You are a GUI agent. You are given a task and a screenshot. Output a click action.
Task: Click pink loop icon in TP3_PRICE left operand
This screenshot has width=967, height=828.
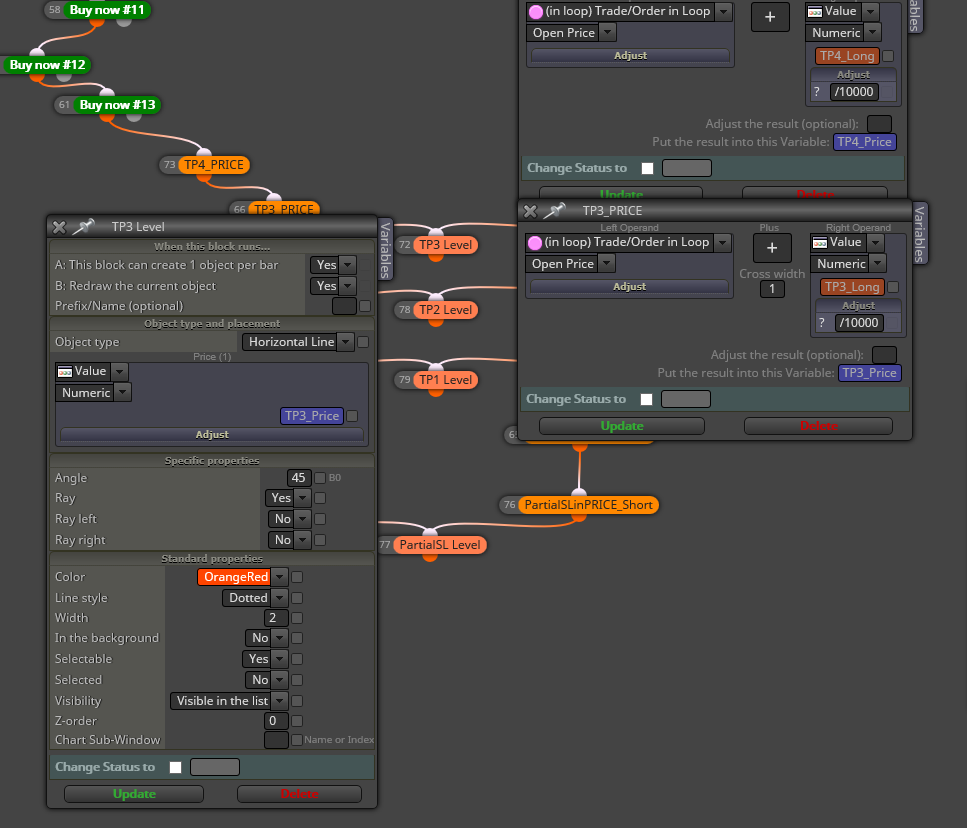[535, 243]
